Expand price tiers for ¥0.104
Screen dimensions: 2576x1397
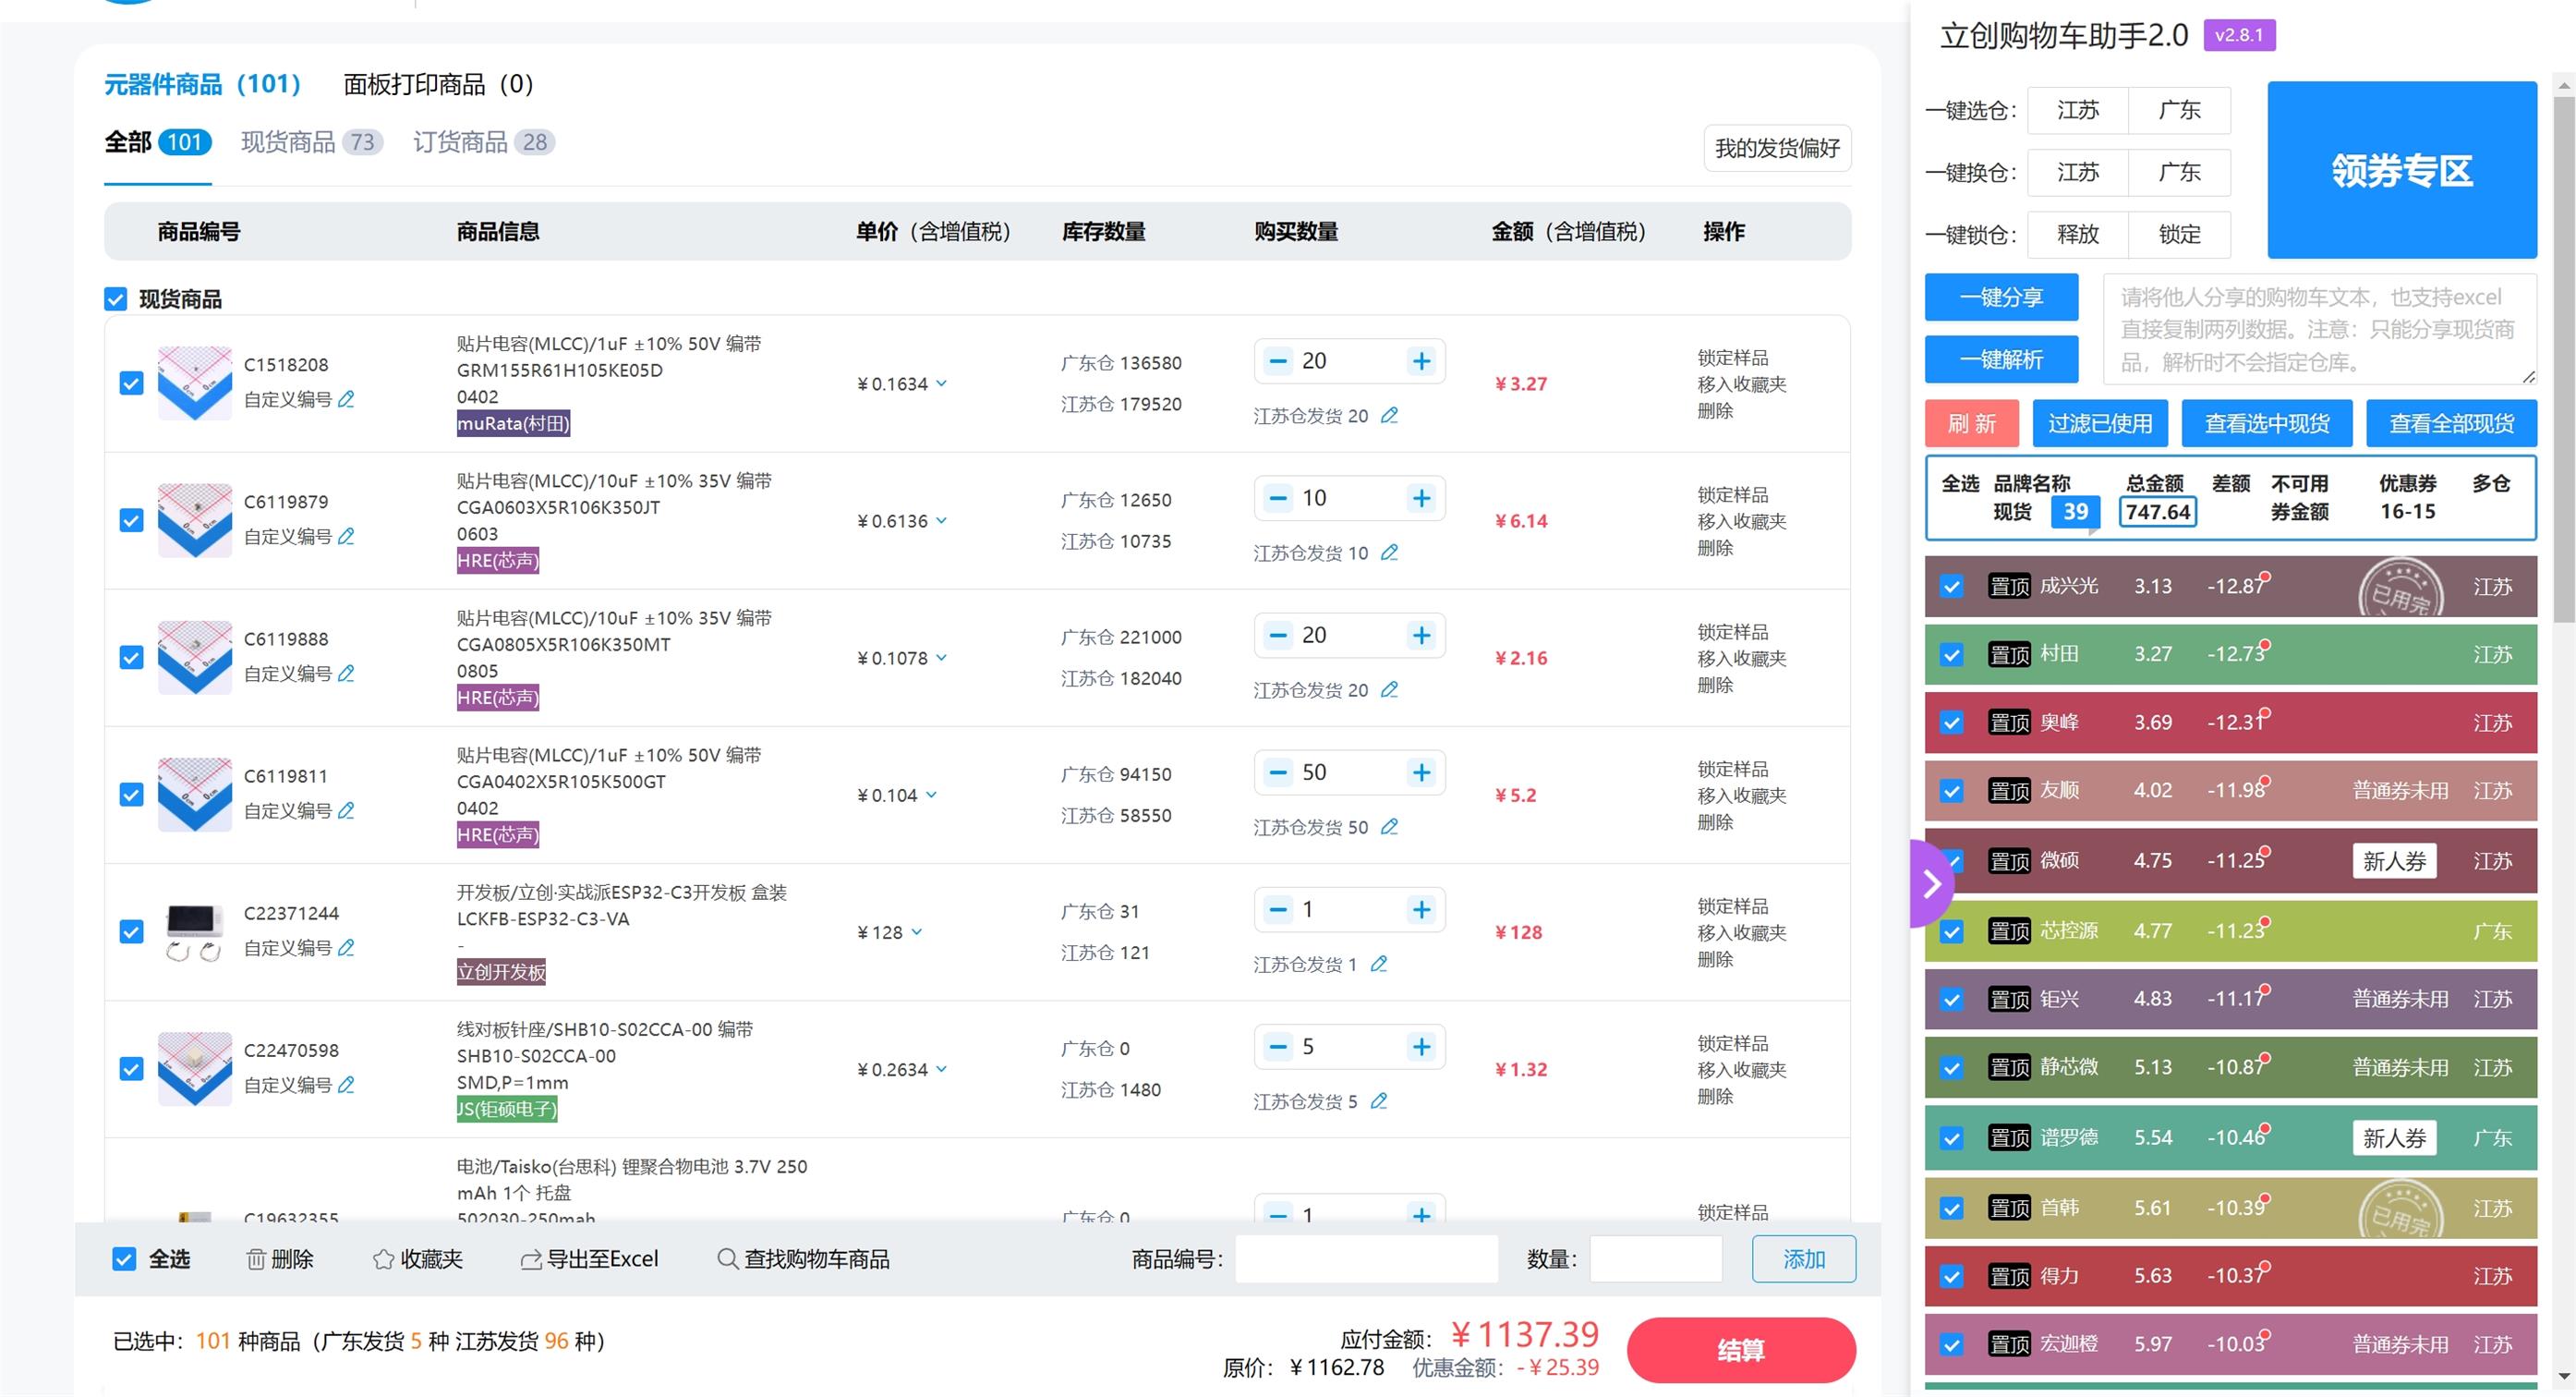pos(931,794)
